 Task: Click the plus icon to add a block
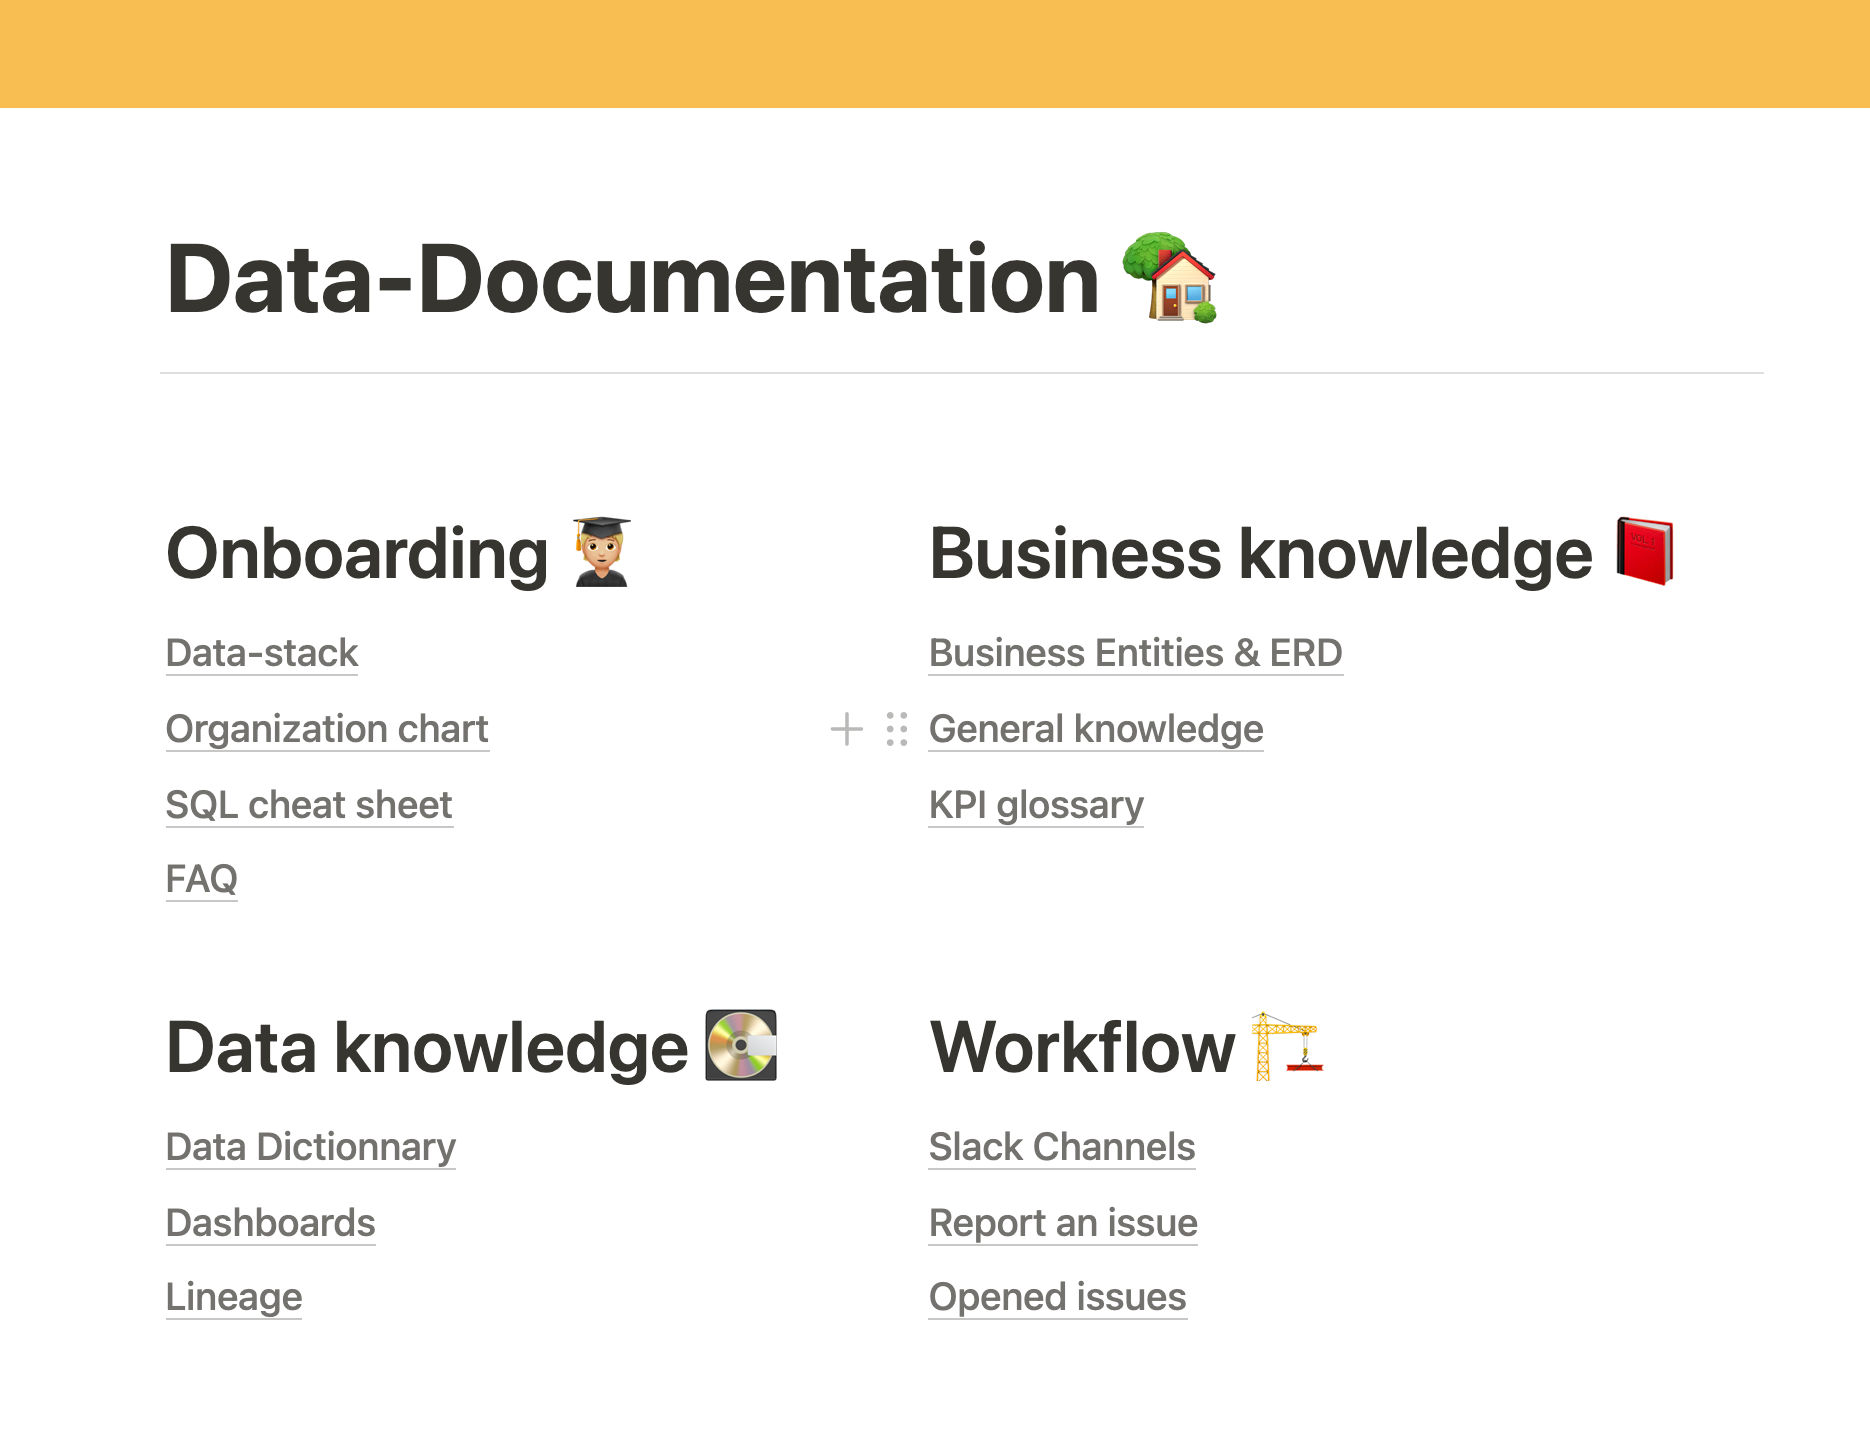846,729
